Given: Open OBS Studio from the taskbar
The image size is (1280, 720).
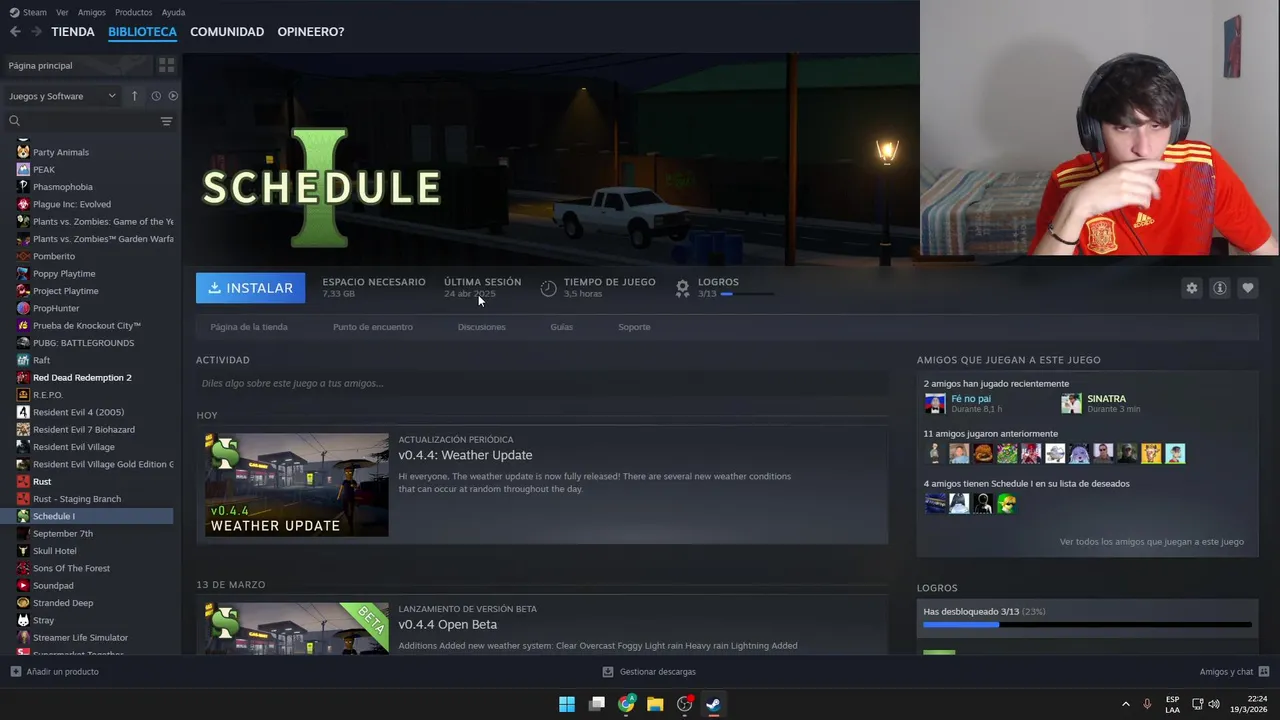Looking at the screenshot, I should tap(685, 704).
